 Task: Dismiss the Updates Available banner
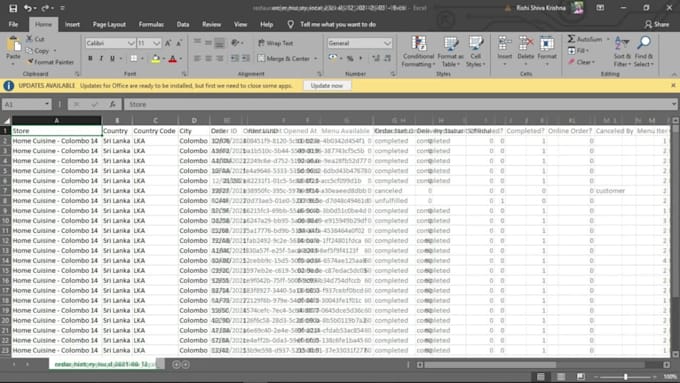[673, 85]
